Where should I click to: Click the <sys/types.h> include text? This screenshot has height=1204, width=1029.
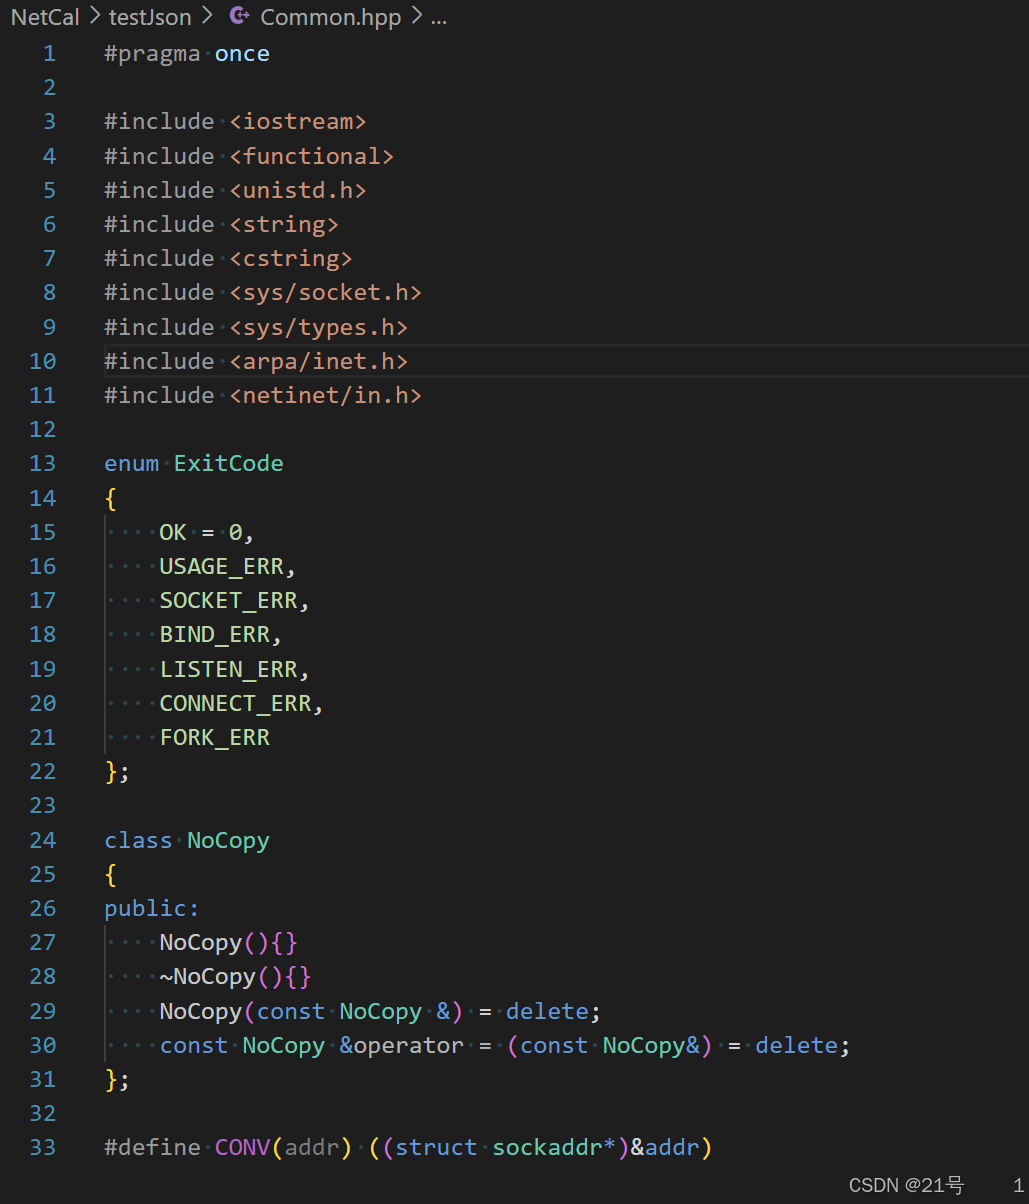pos(319,327)
